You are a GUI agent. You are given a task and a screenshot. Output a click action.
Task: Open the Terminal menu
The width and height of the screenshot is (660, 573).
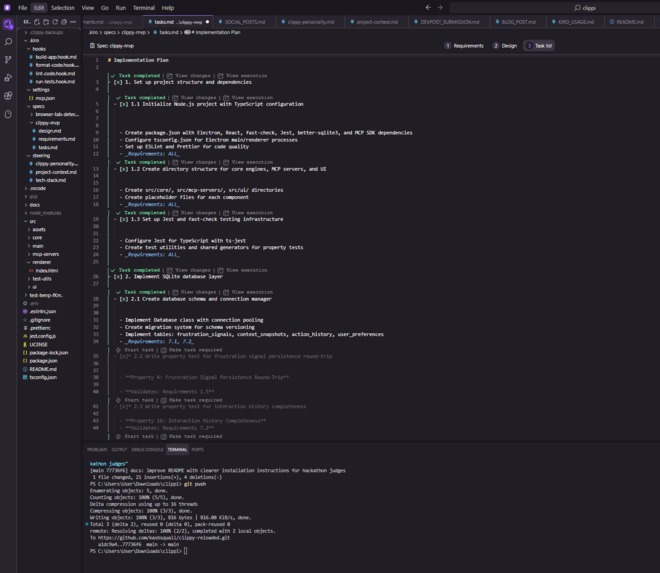click(x=144, y=8)
